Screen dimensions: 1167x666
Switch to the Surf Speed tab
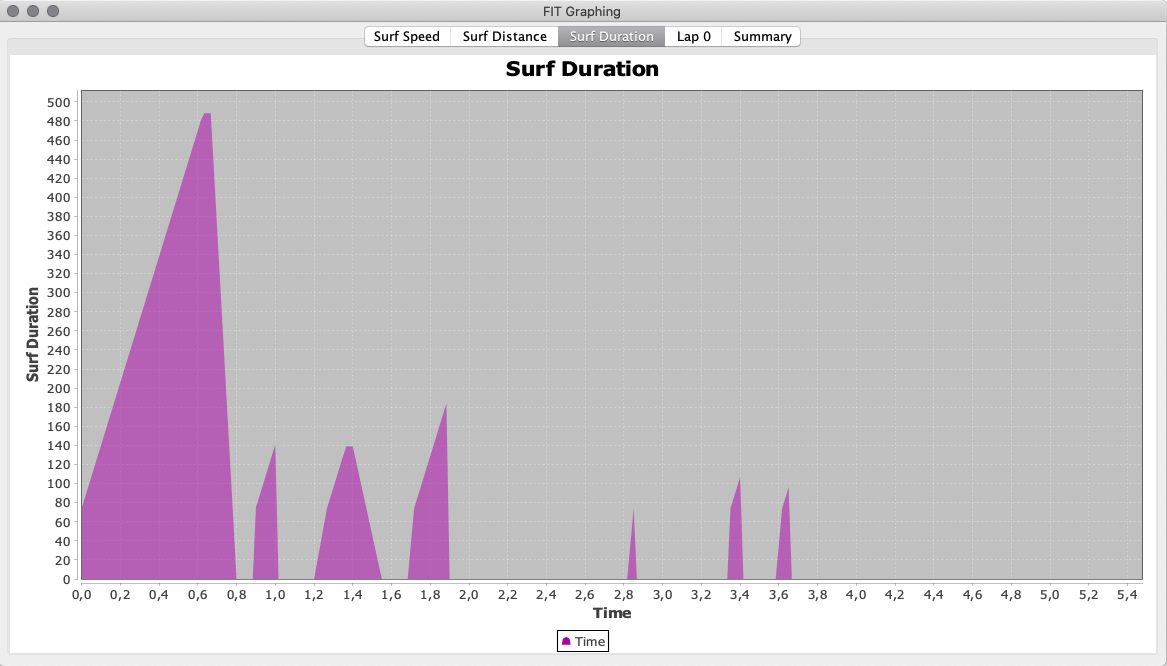[x=406, y=36]
